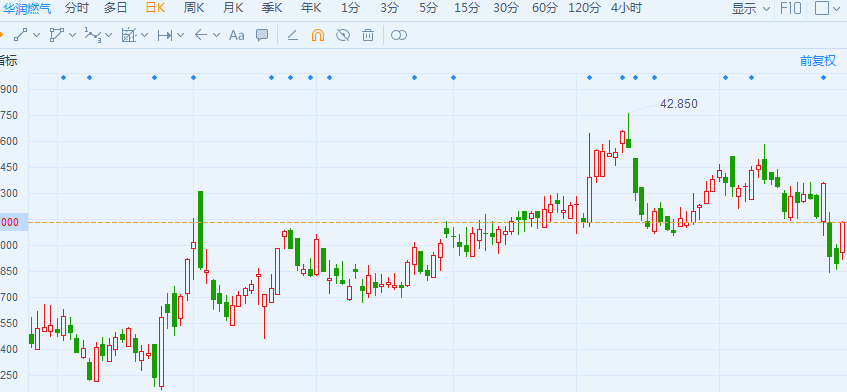Toggle 前复权 price adjustment mode
This screenshot has height=392, width=847.
[x=818, y=60]
